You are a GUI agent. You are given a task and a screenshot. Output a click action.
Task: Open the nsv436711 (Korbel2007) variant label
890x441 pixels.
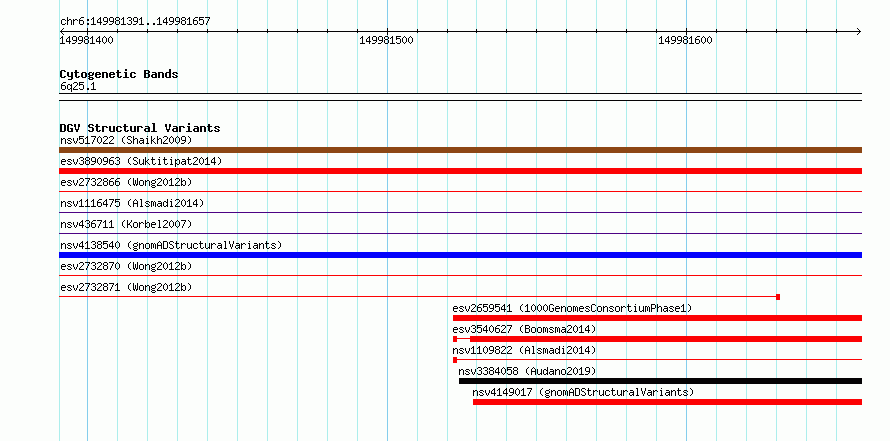(126, 224)
